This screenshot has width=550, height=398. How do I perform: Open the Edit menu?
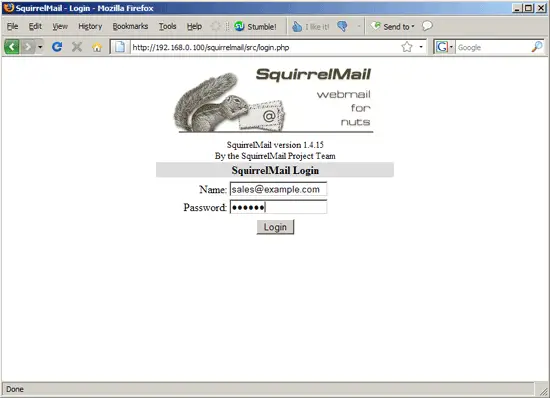point(35,26)
